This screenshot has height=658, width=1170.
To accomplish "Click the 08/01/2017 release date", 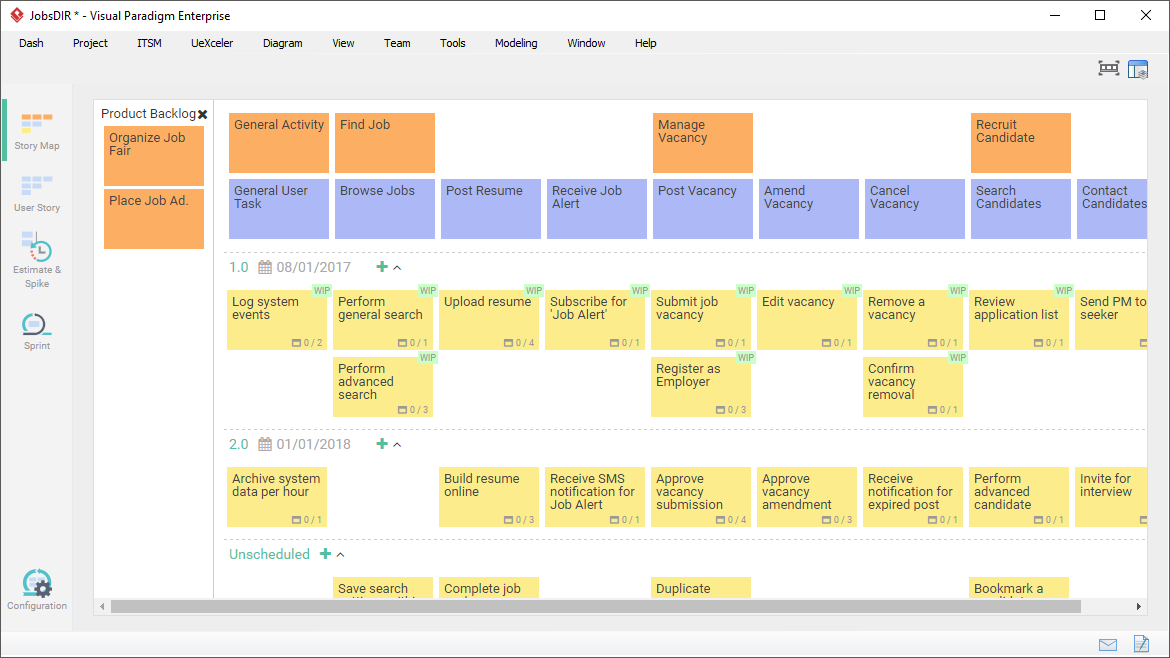I will (x=313, y=267).
